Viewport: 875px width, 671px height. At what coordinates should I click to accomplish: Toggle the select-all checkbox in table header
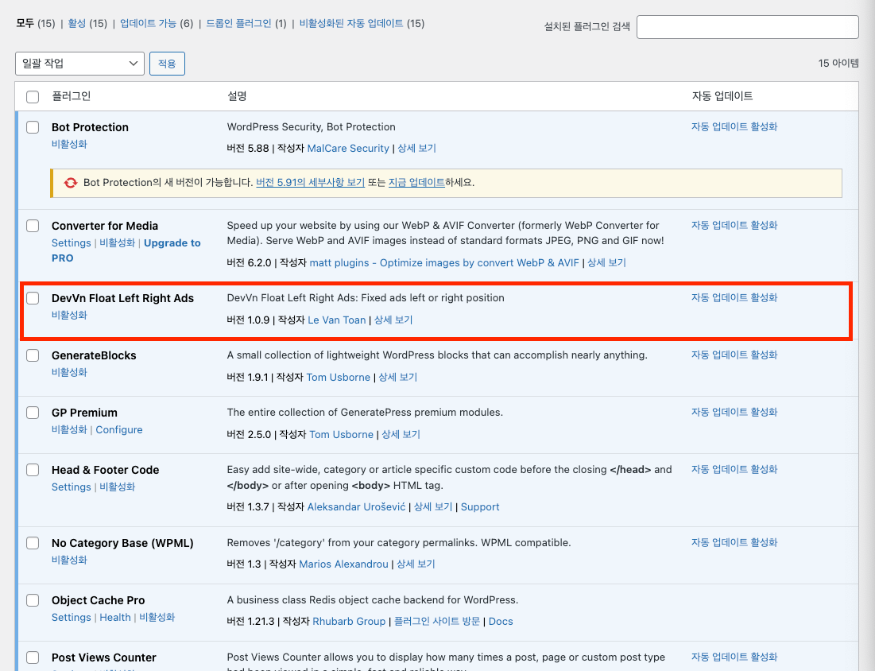pyautogui.click(x=33, y=97)
